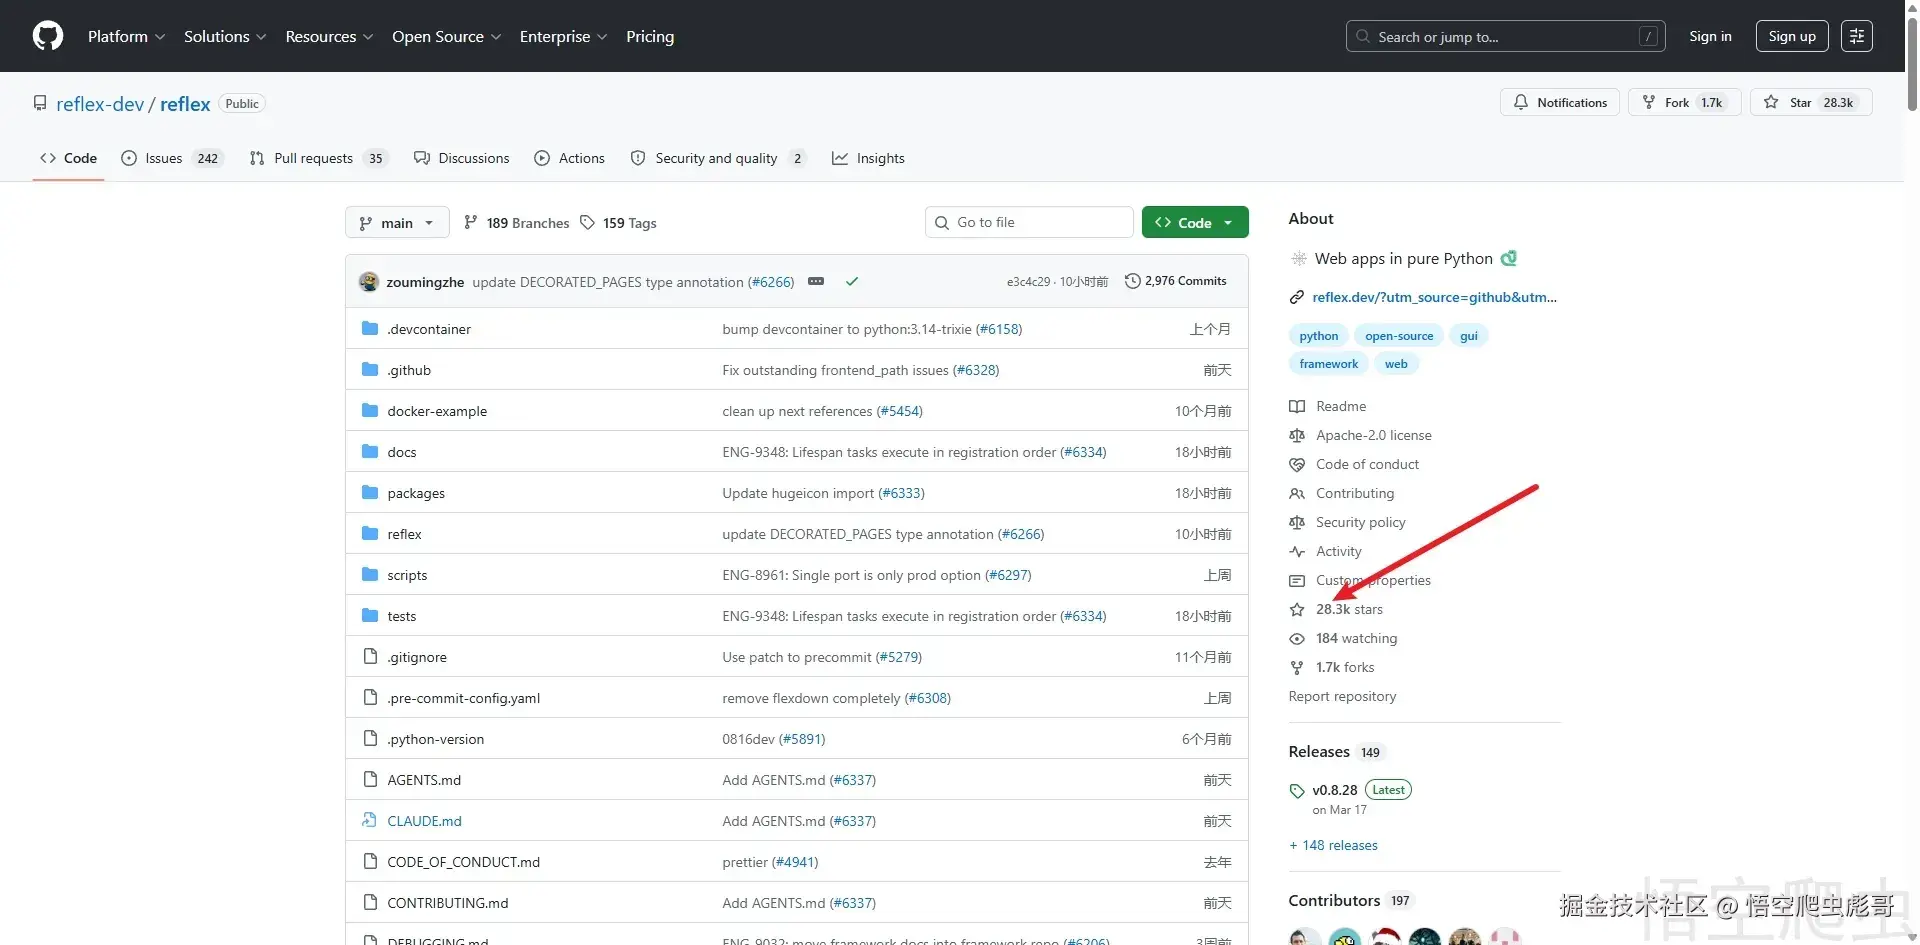This screenshot has width=1920, height=945.
Task: Open the .python-version file
Action: point(435,739)
